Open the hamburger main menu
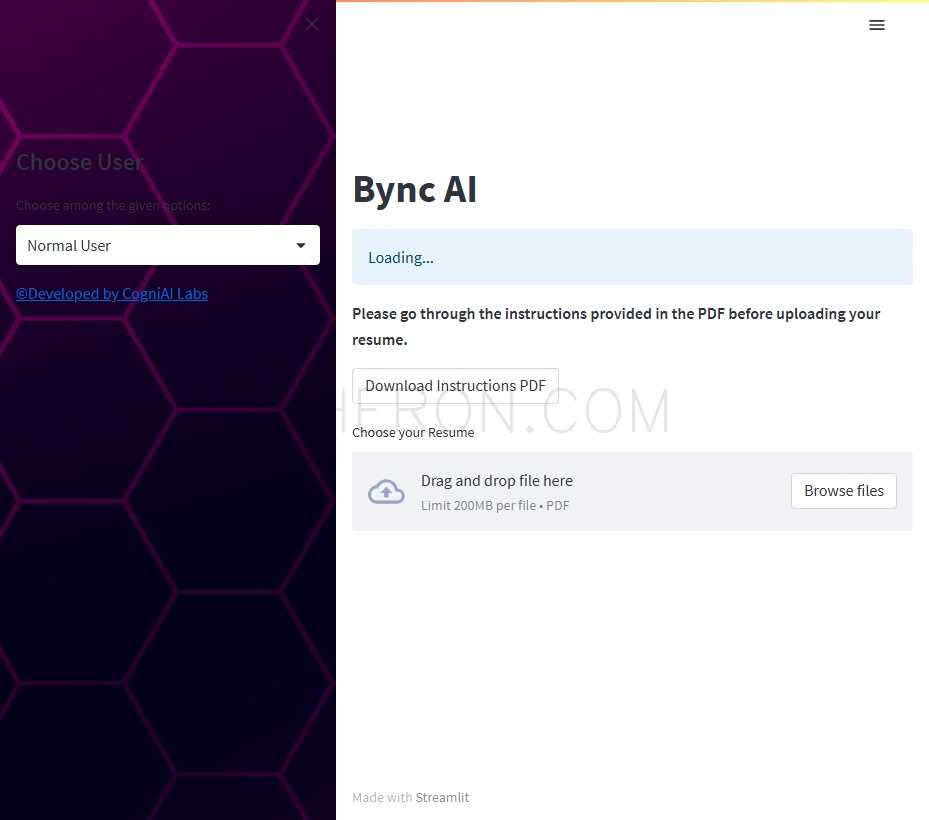Screen dimensions: 929x820 pyautogui.click(x=876, y=25)
